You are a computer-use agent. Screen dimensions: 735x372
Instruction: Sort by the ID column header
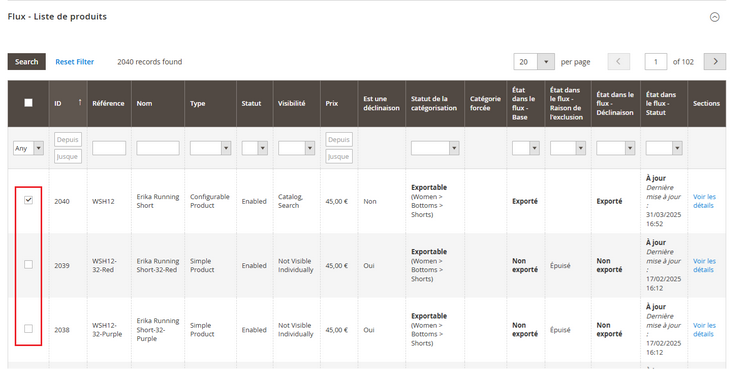[68, 104]
